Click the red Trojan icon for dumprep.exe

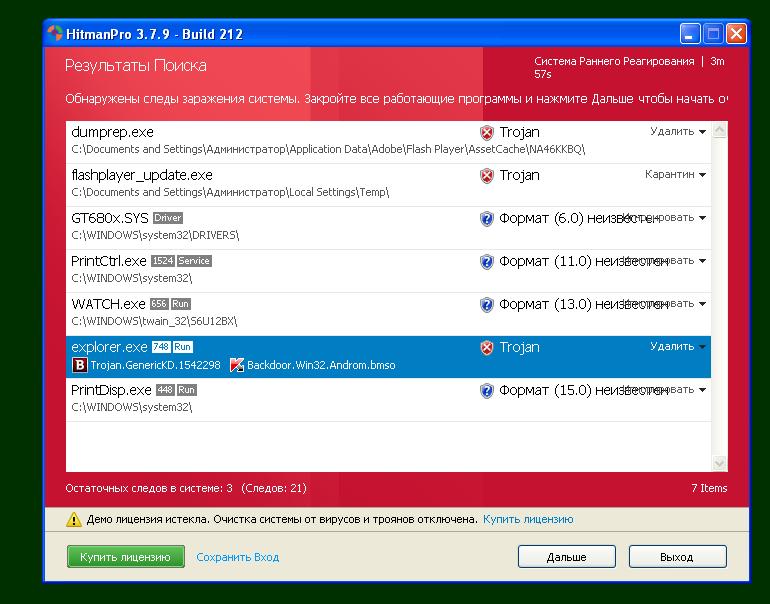pos(487,133)
